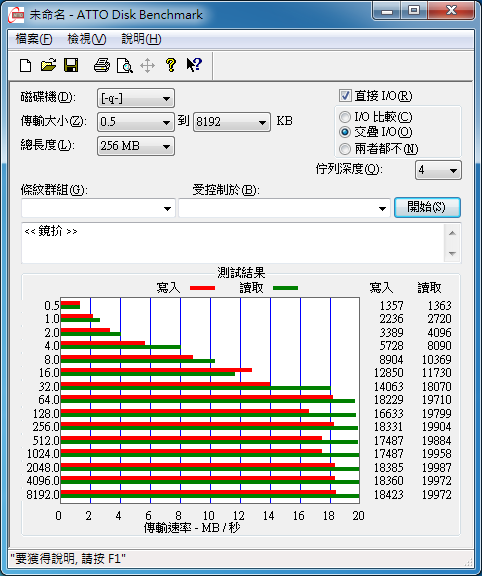Image resolution: width=482 pixels, height=576 pixels.
Task: Click the row label 1024.0 in chart
Action: [x=43, y=454]
